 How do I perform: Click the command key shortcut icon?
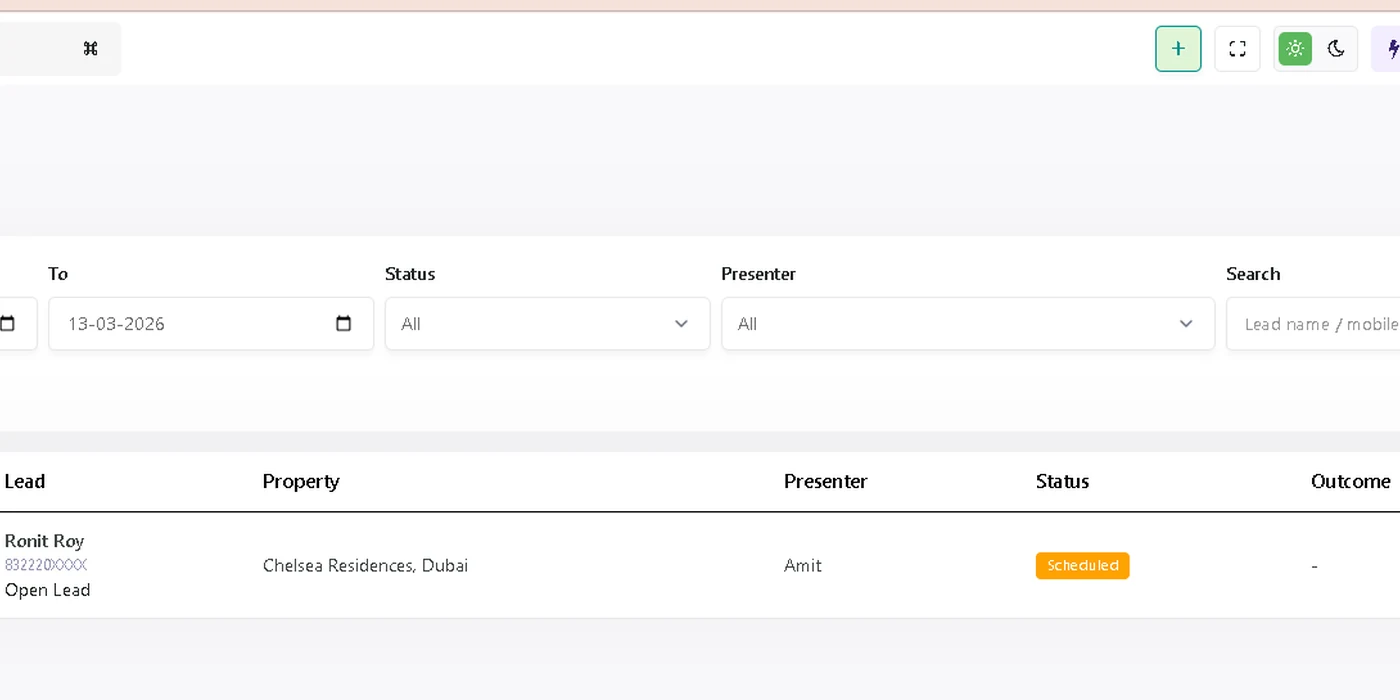coord(90,49)
